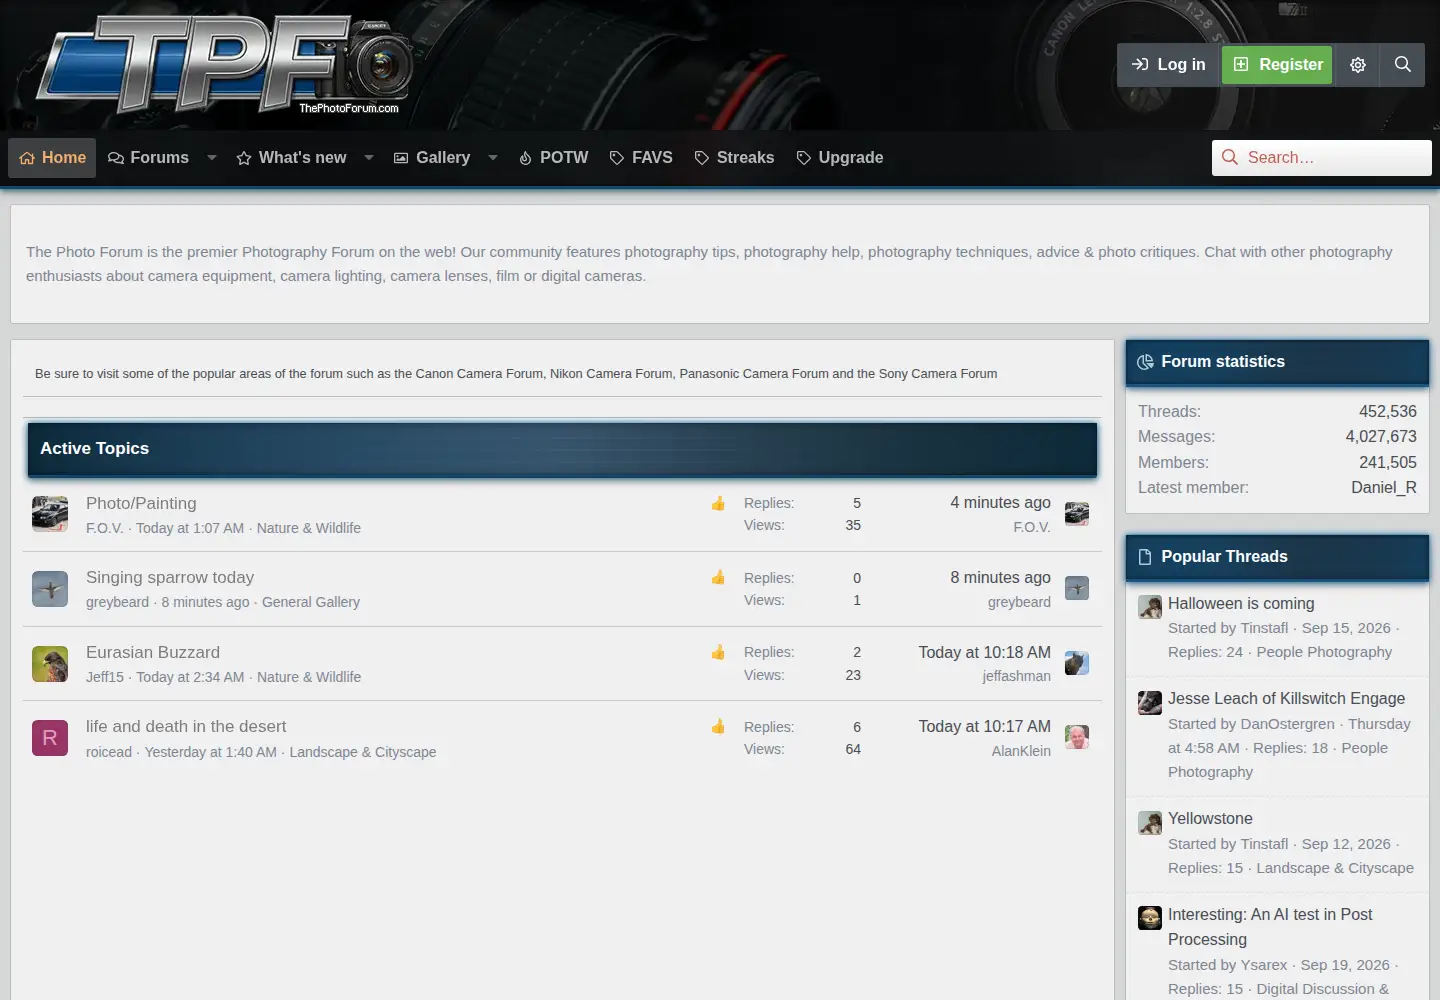
Task: Open the Nikon Camera Forum link
Action: [611, 374]
